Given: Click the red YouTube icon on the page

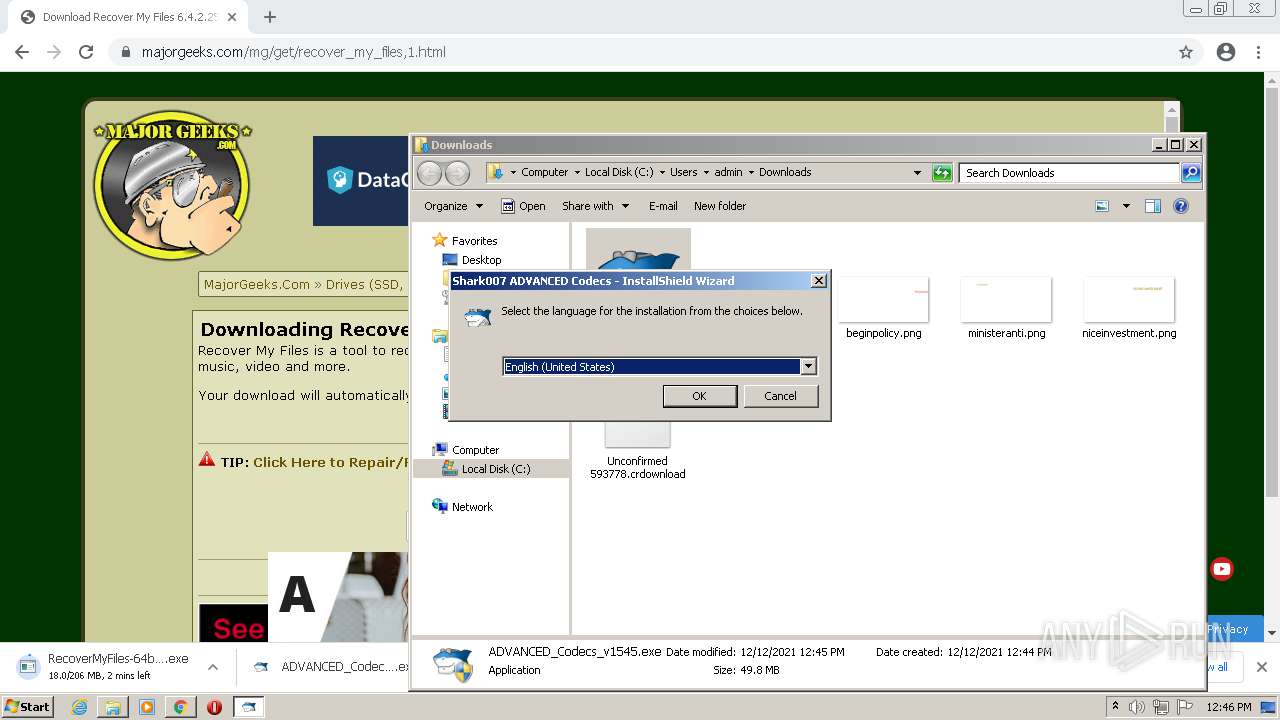Looking at the screenshot, I should (x=1221, y=569).
